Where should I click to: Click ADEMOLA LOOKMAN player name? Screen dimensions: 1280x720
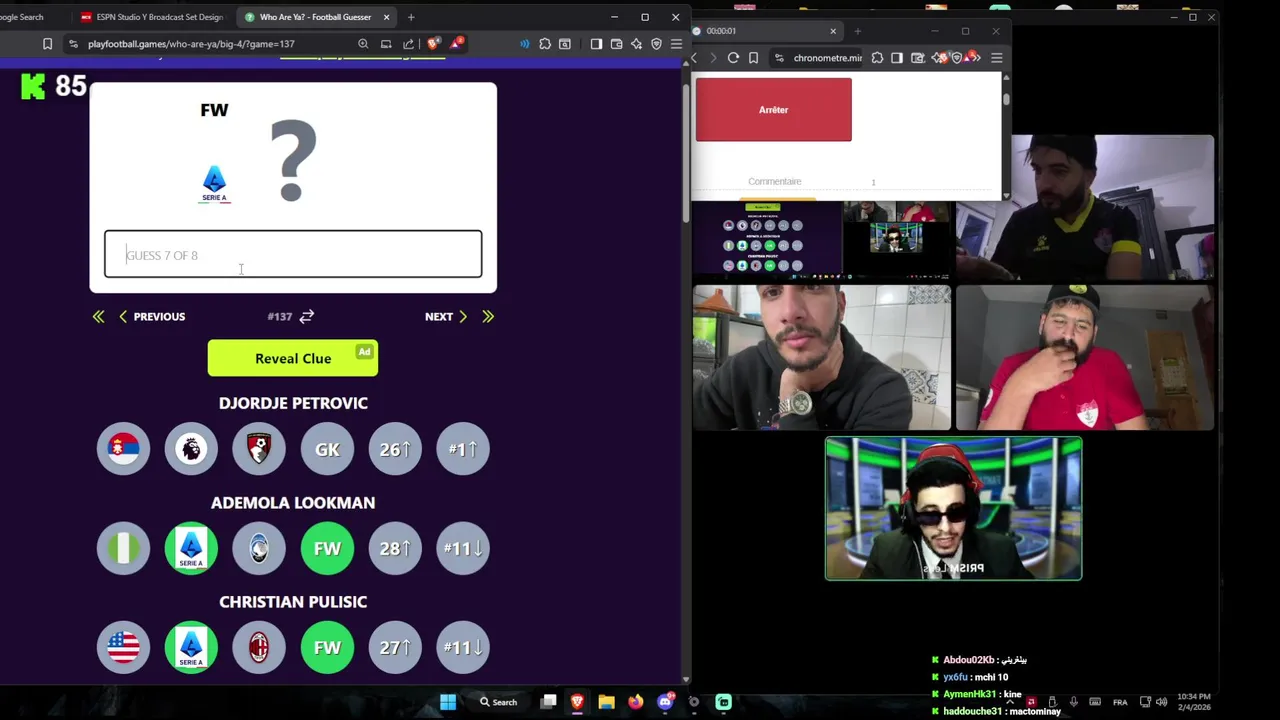[293, 502]
